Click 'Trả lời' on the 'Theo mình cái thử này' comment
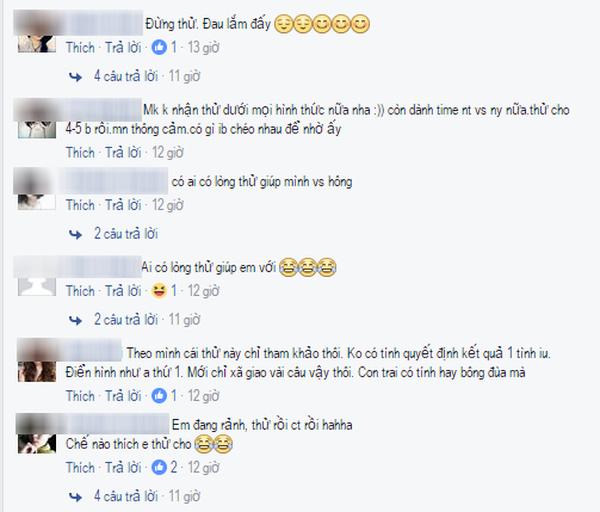Image resolution: width=600 pixels, height=512 pixels. tap(123, 396)
